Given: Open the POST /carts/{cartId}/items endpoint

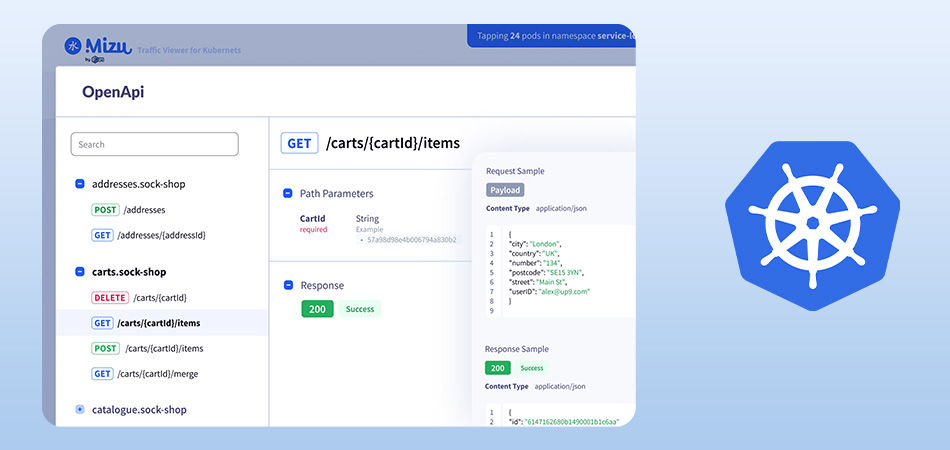Looking at the screenshot, I should coord(147,348).
